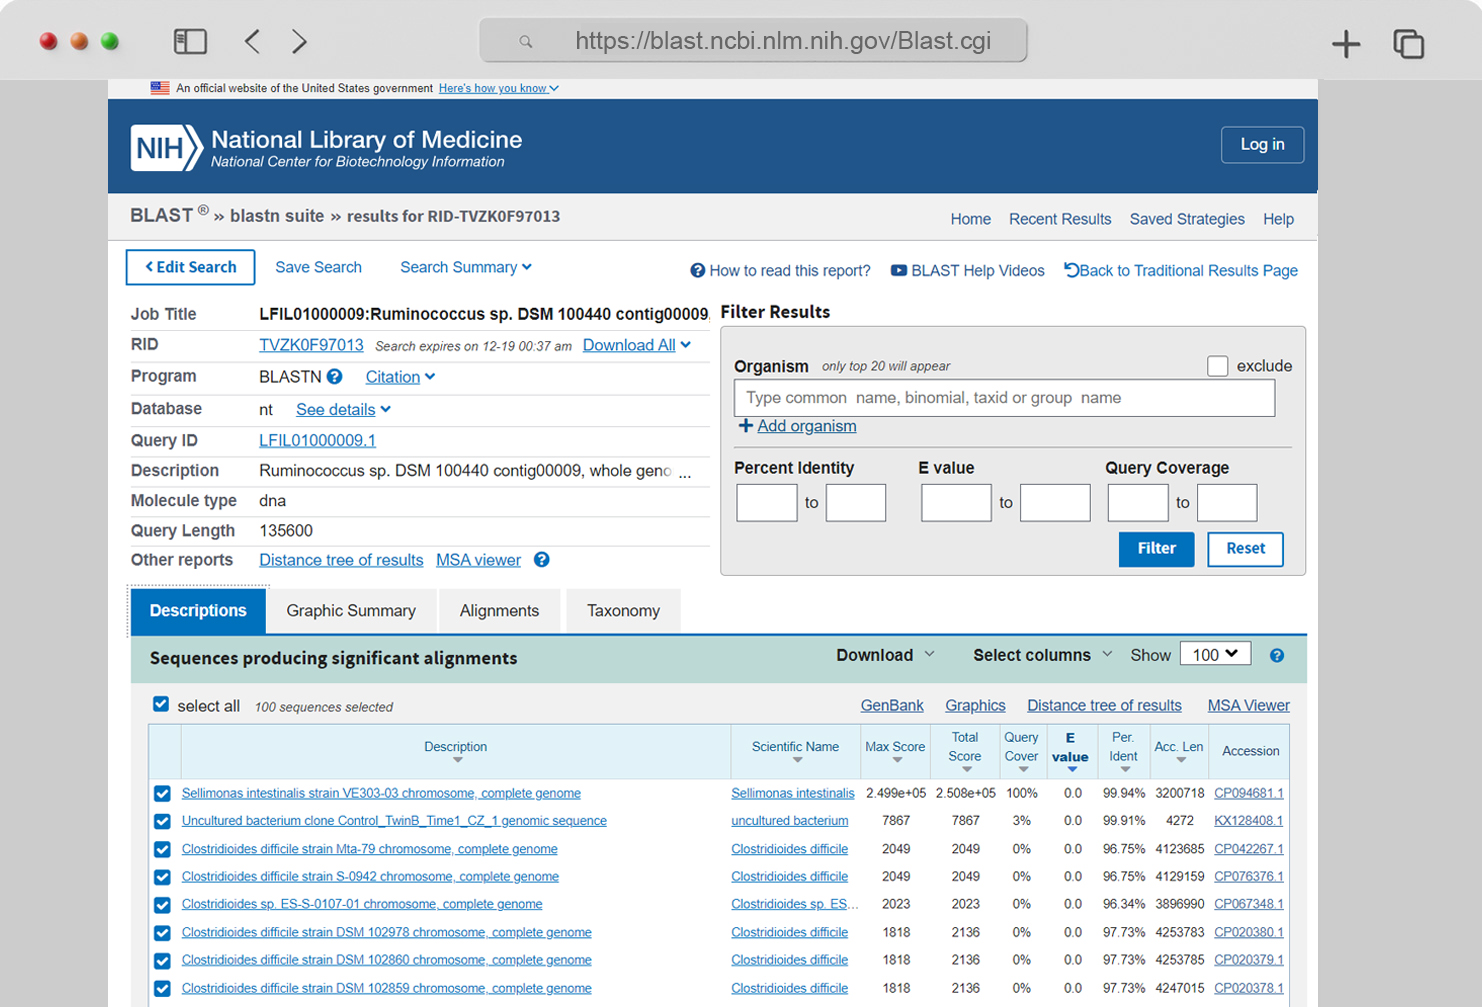The height and width of the screenshot is (1007, 1482).
Task: Switch to the Graphic Summary tab
Action: point(351,611)
